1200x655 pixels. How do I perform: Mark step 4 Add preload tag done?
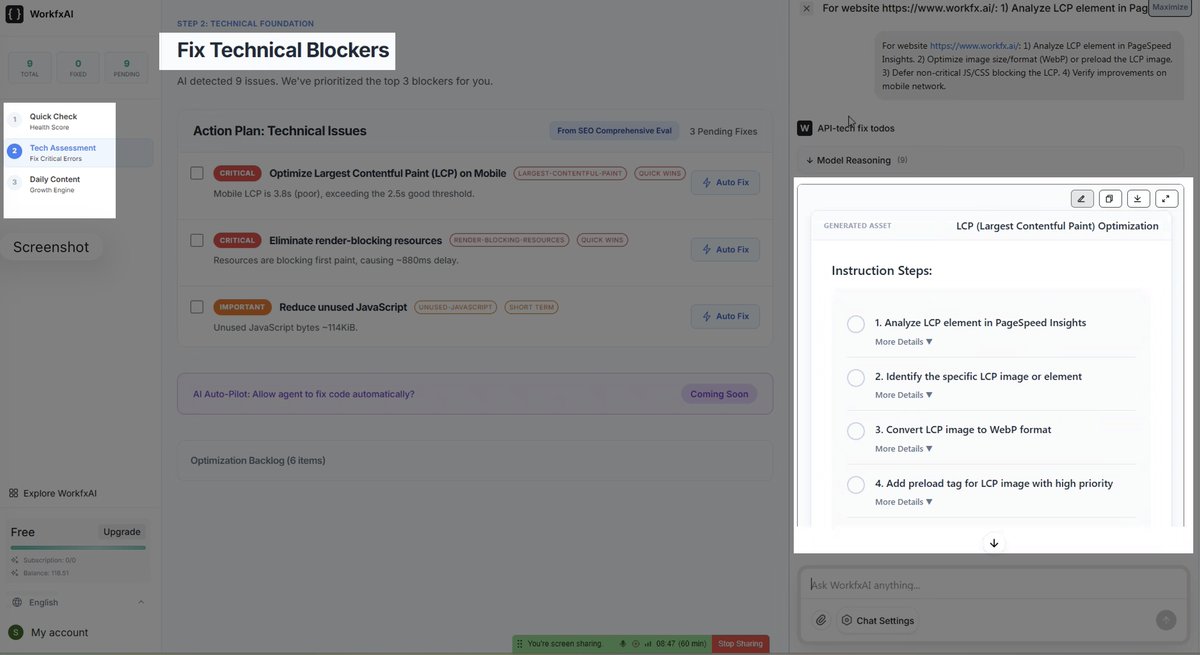click(x=856, y=485)
